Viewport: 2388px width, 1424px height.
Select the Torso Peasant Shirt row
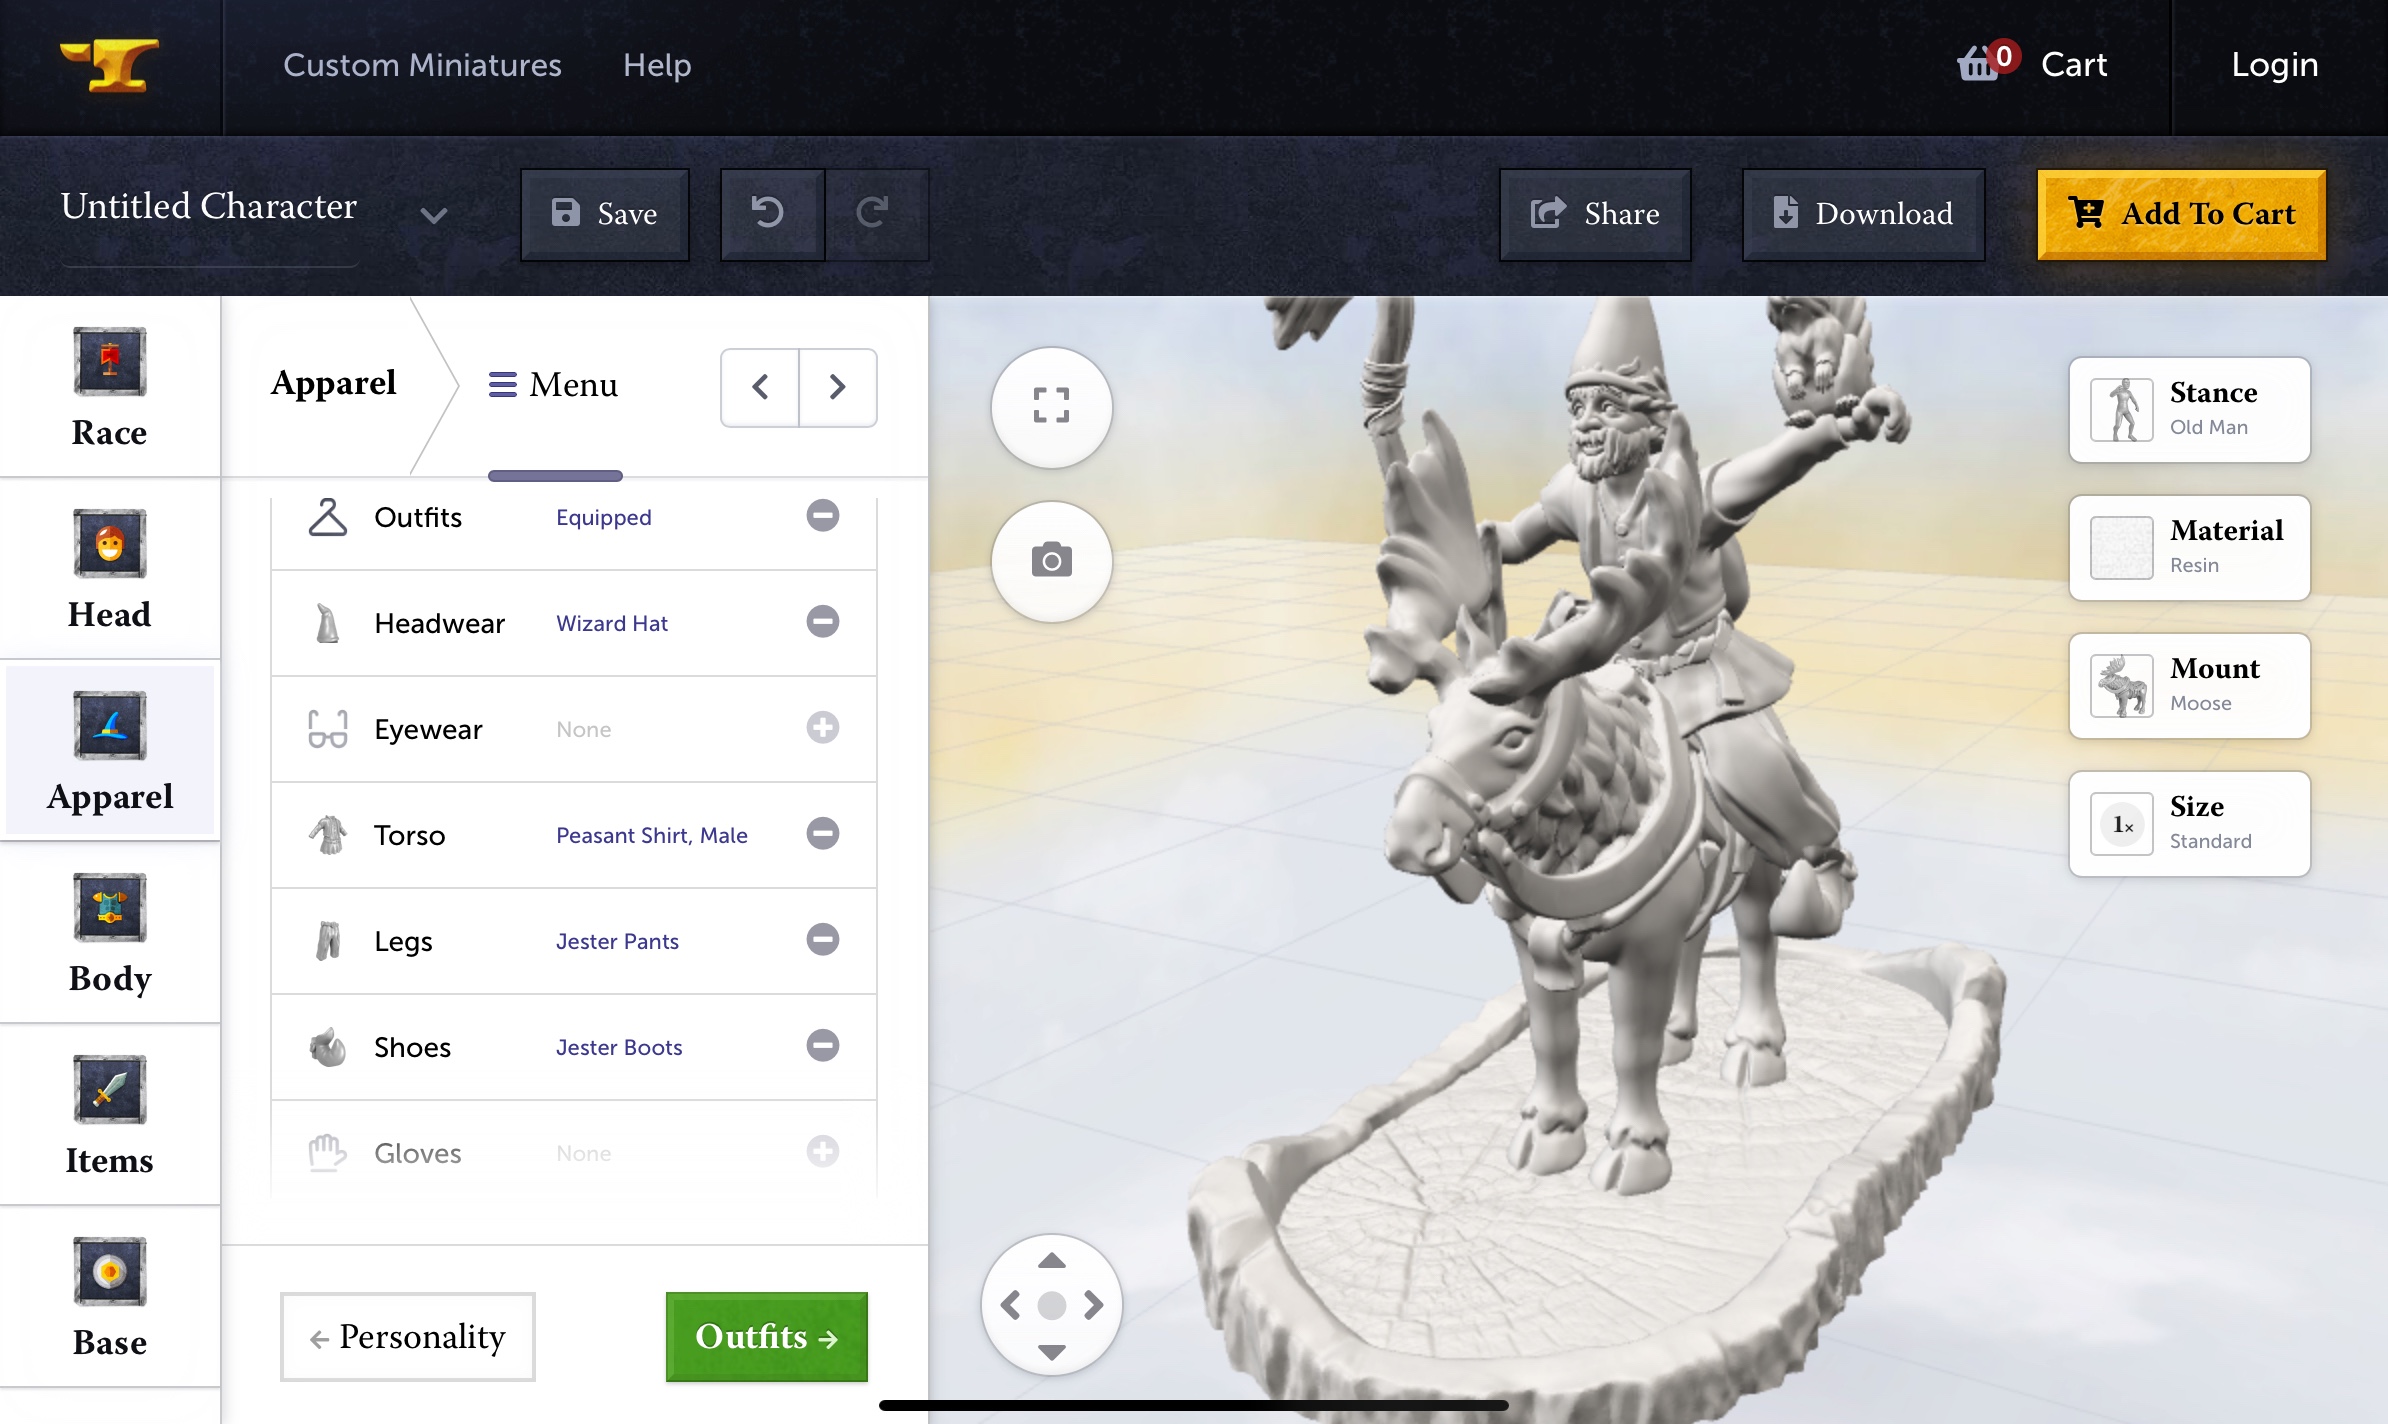click(573, 835)
